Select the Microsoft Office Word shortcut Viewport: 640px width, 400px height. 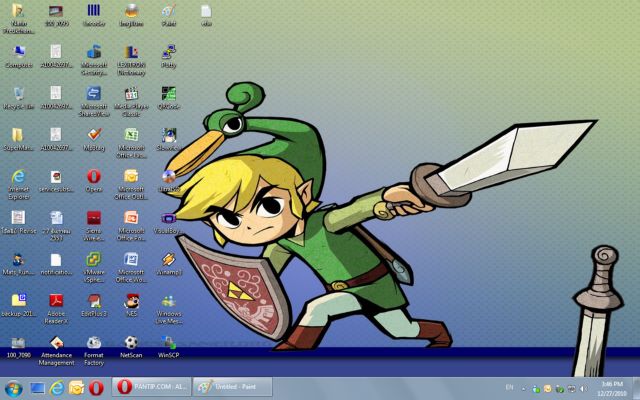pyautogui.click(x=131, y=267)
